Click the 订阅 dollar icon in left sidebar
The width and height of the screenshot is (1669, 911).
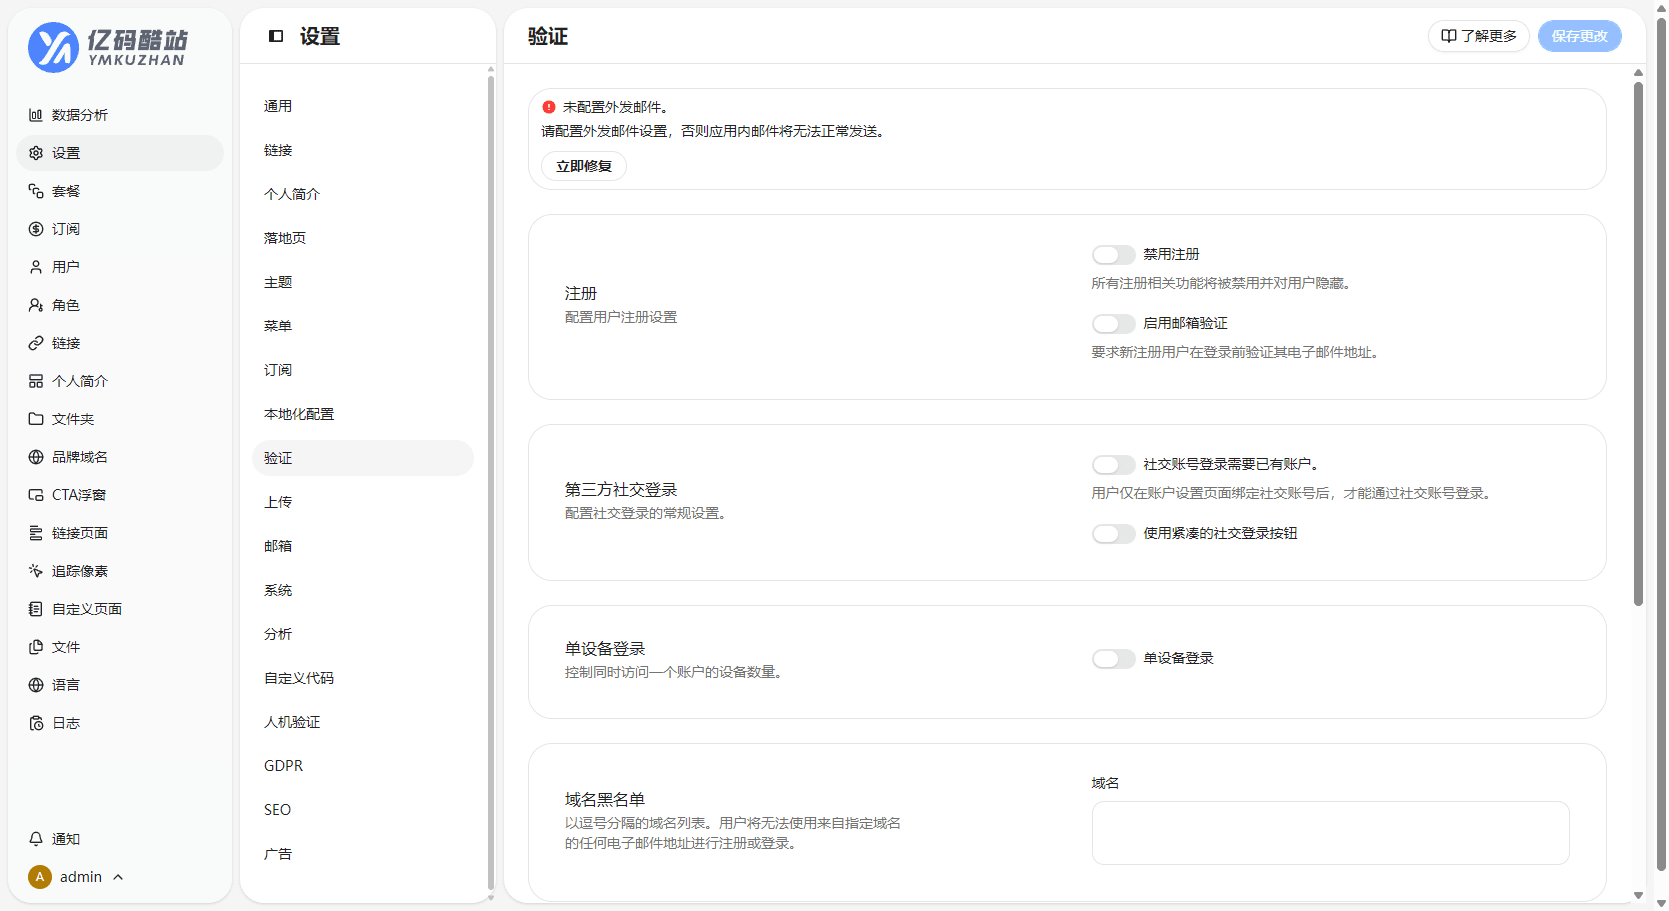(x=36, y=229)
